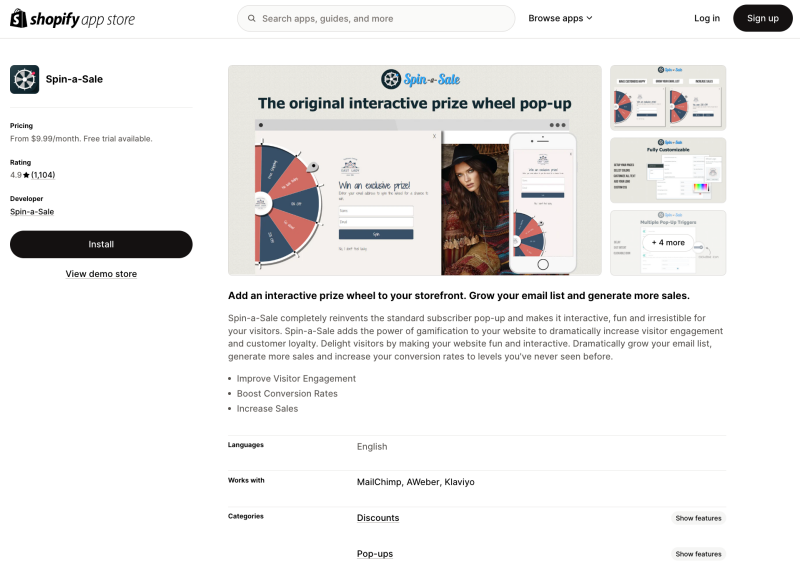
Task: Open the Pop-ups category link
Action: coord(376,554)
